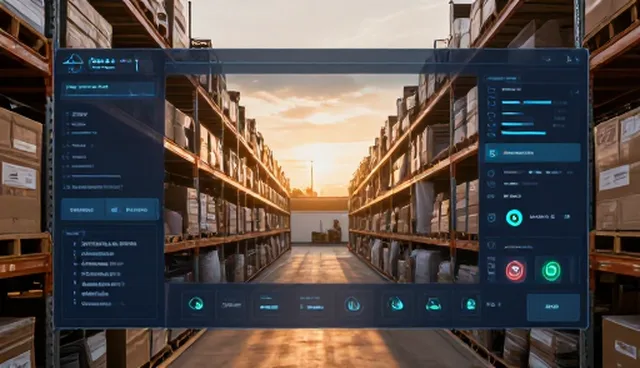This screenshot has height=368, width=640.
Task: Click the plain text label right of the first toolbar icon
Action: (231, 305)
